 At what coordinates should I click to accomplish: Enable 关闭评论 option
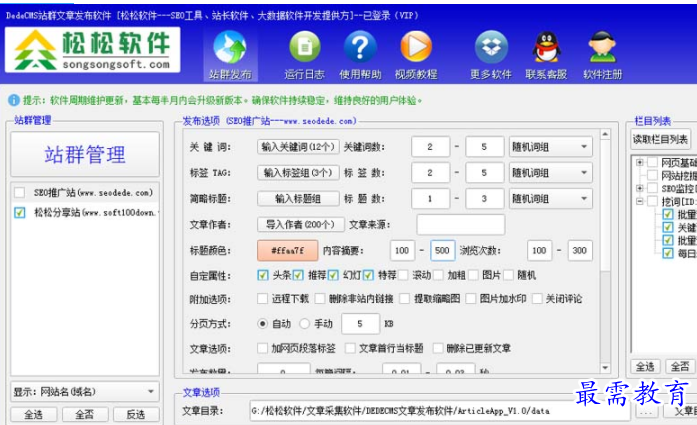[537, 299]
